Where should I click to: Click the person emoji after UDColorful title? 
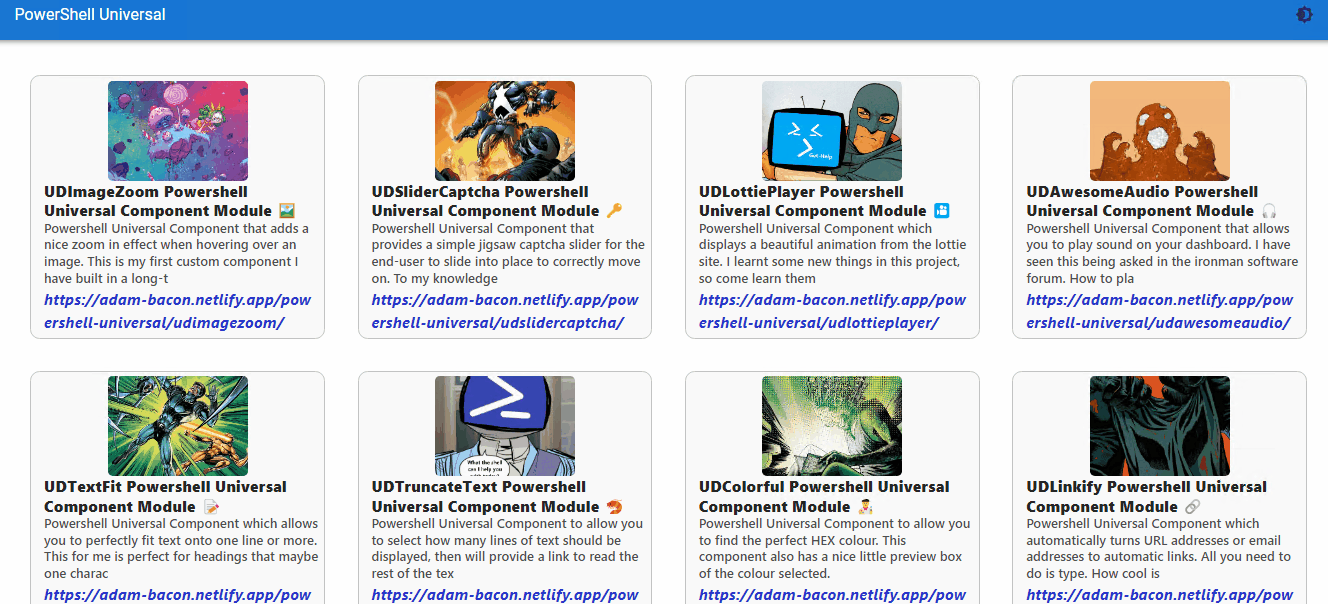click(x=866, y=507)
